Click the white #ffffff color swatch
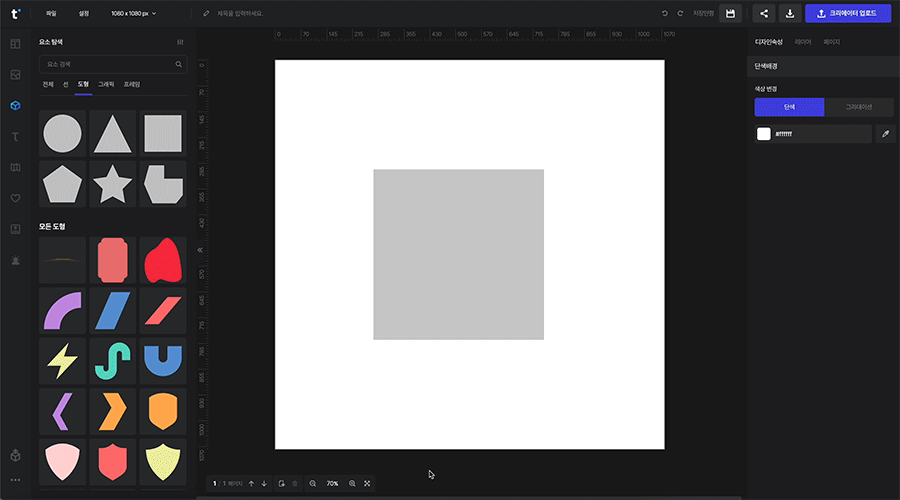This screenshot has width=900, height=500. click(x=764, y=134)
